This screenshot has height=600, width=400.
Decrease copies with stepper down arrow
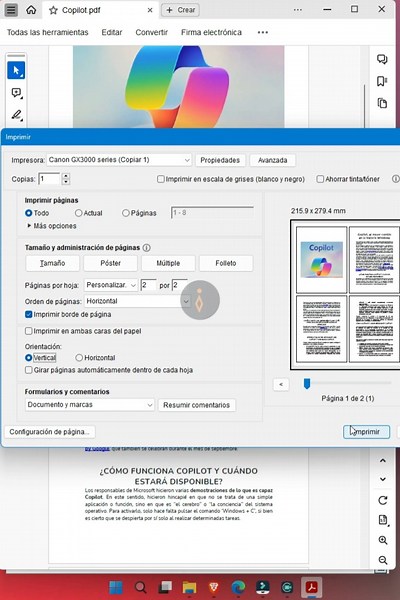[x=66, y=182]
